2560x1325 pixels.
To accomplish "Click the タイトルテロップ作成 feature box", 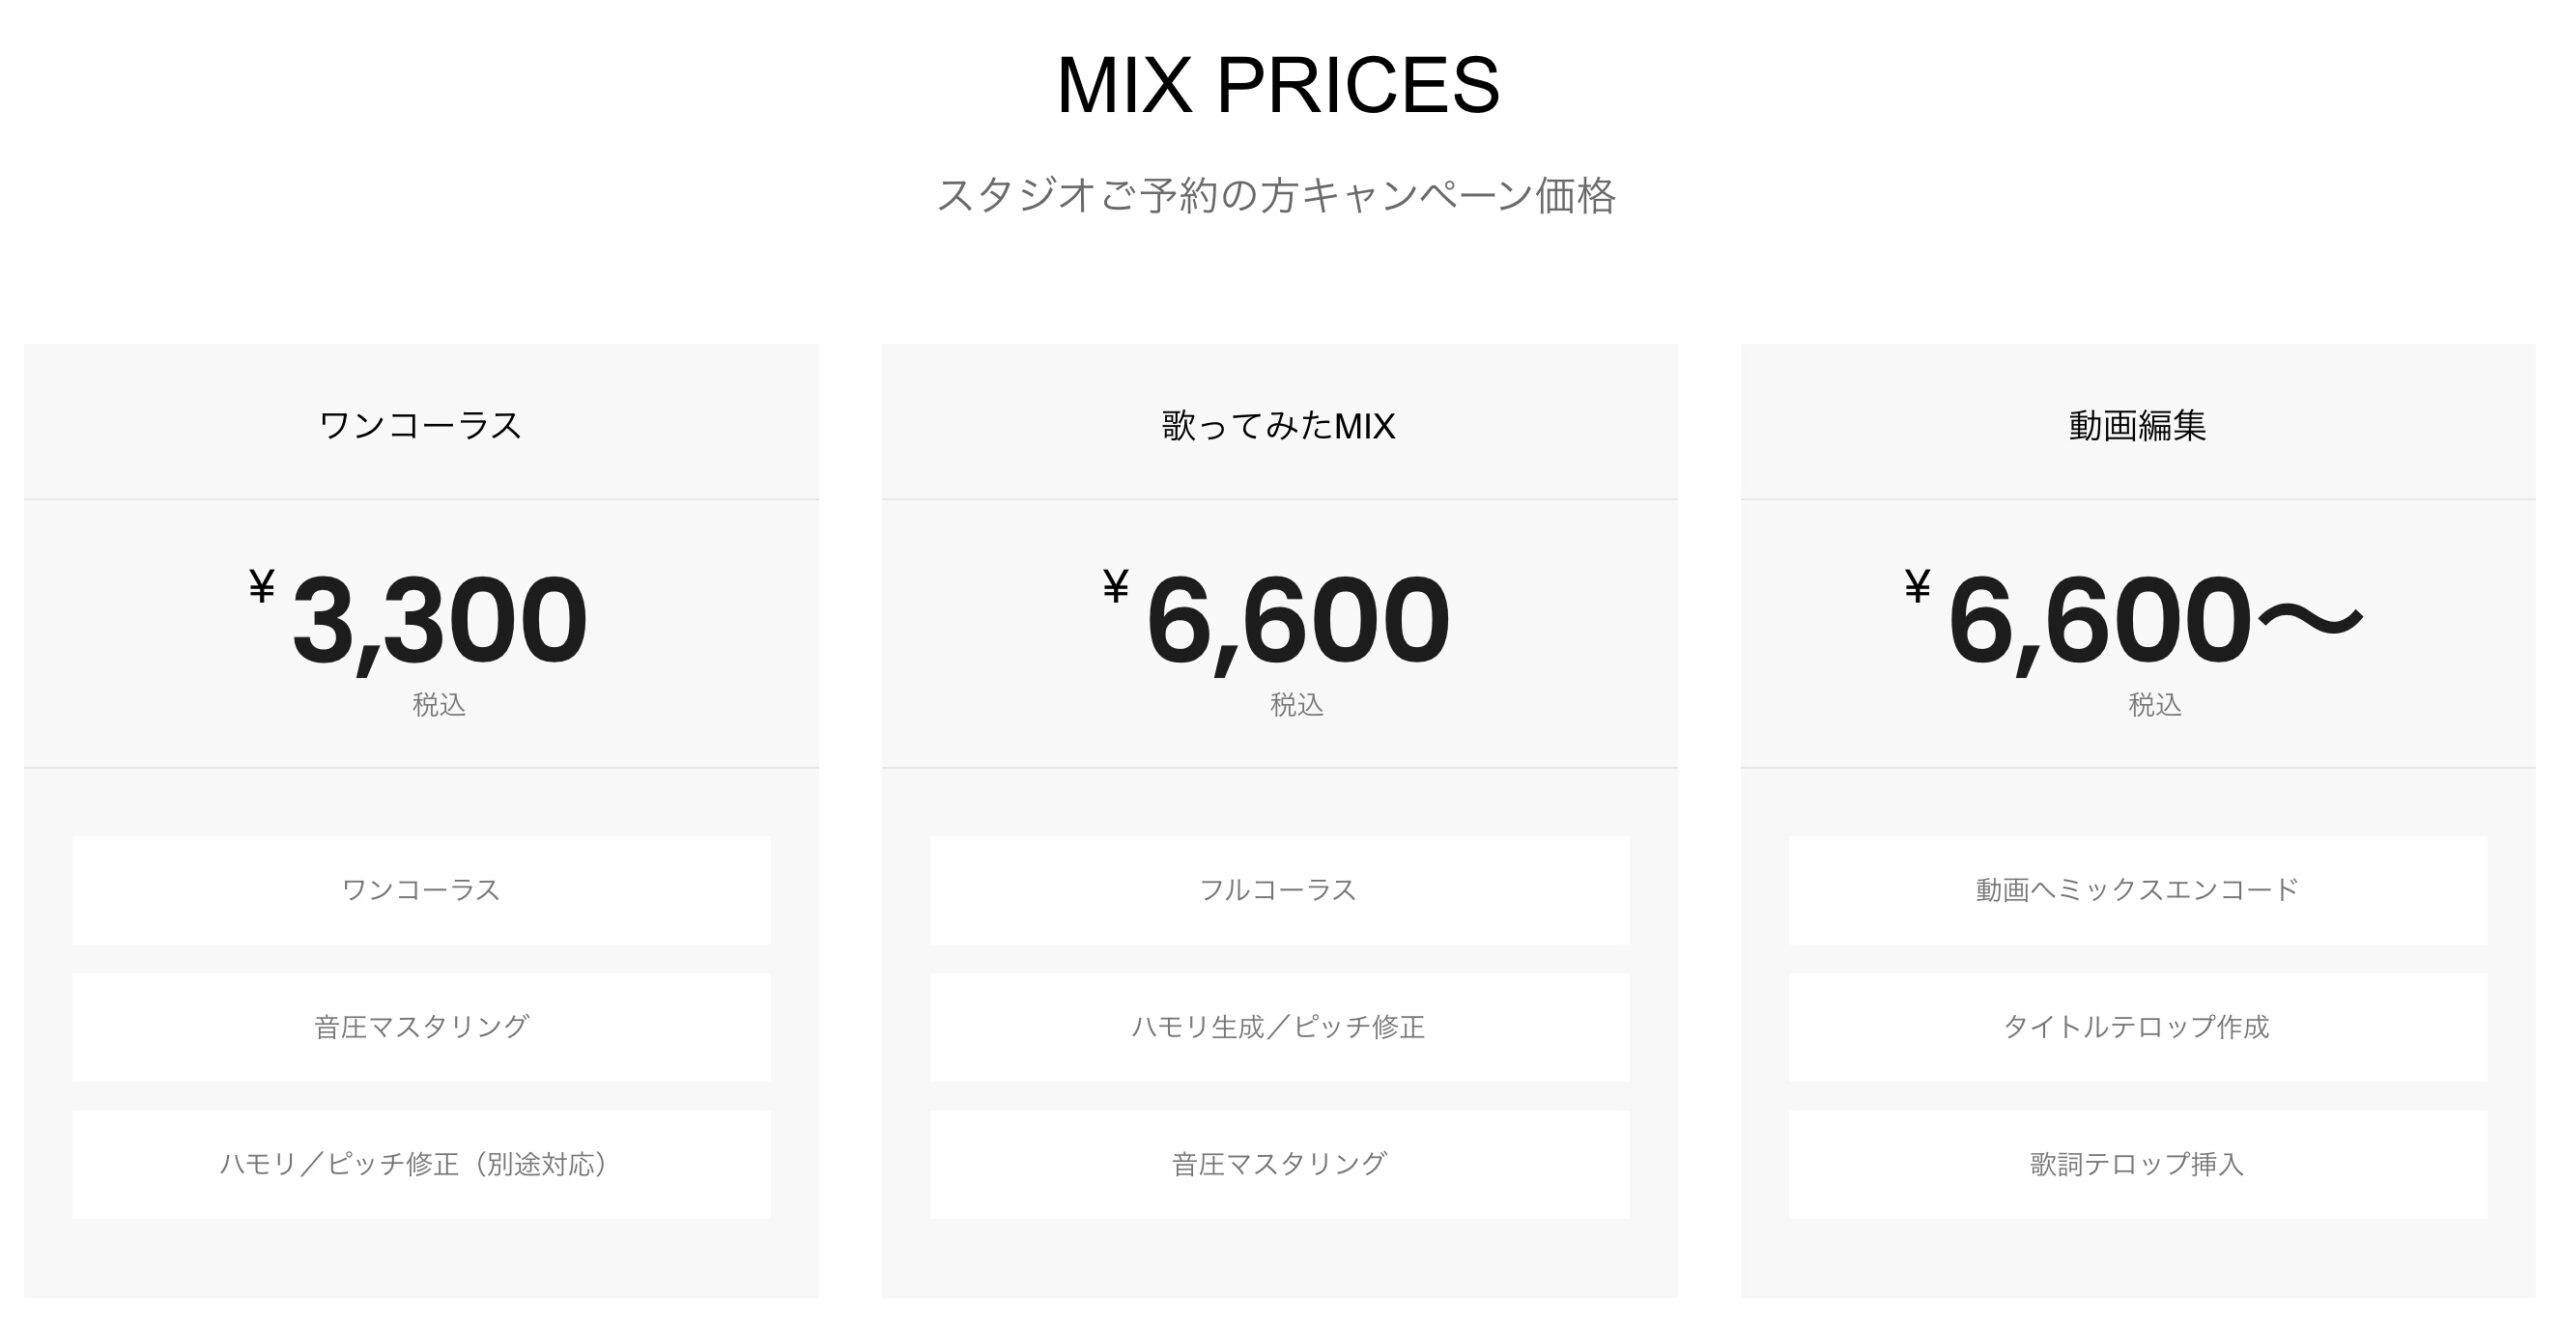I will (x=2138, y=1027).
